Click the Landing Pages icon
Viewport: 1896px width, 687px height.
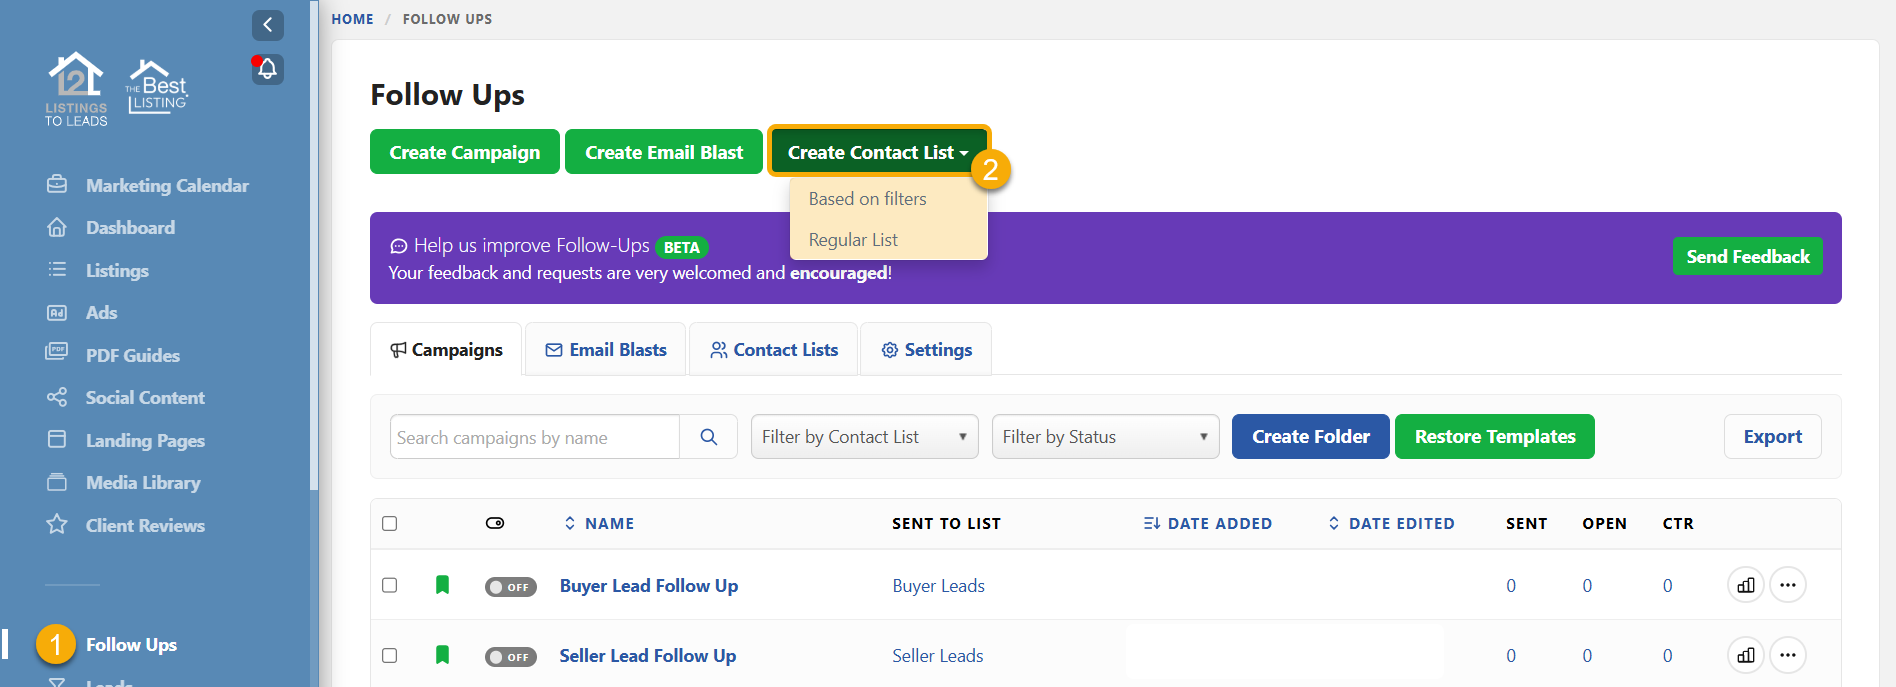(x=57, y=439)
